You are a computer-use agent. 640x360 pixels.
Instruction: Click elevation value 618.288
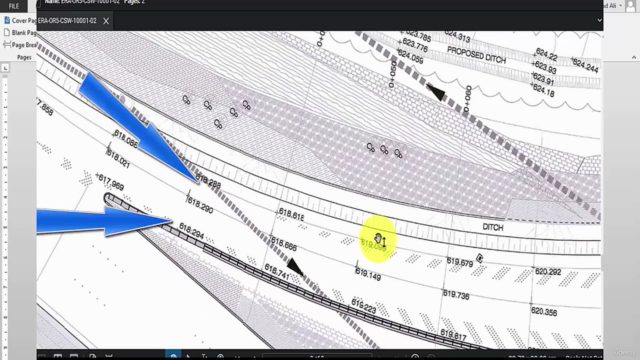pos(209,181)
